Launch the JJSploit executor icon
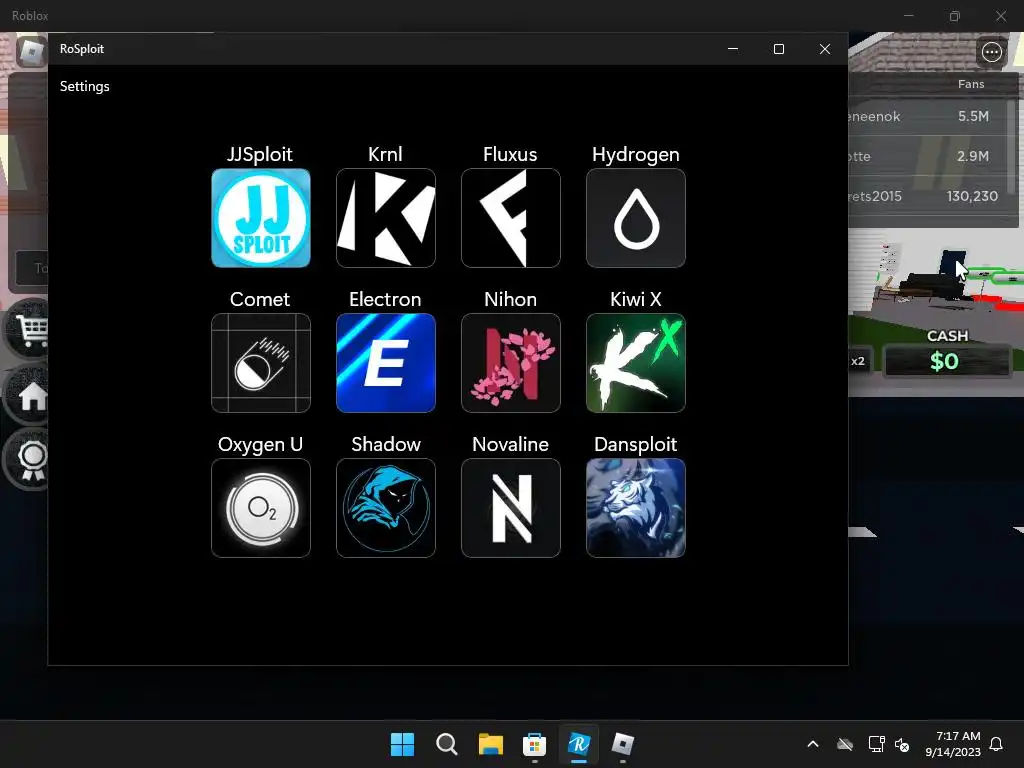 [x=261, y=218]
